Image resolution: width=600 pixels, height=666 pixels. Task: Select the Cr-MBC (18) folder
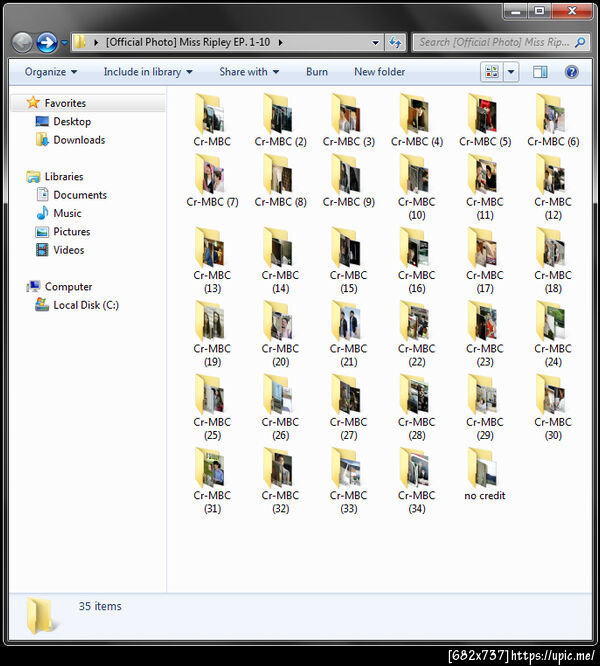coord(553,261)
